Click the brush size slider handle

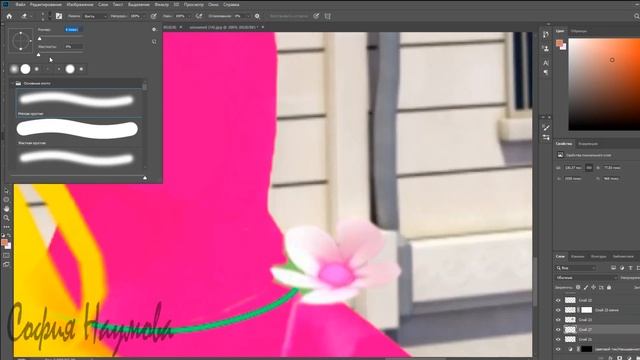point(40,38)
